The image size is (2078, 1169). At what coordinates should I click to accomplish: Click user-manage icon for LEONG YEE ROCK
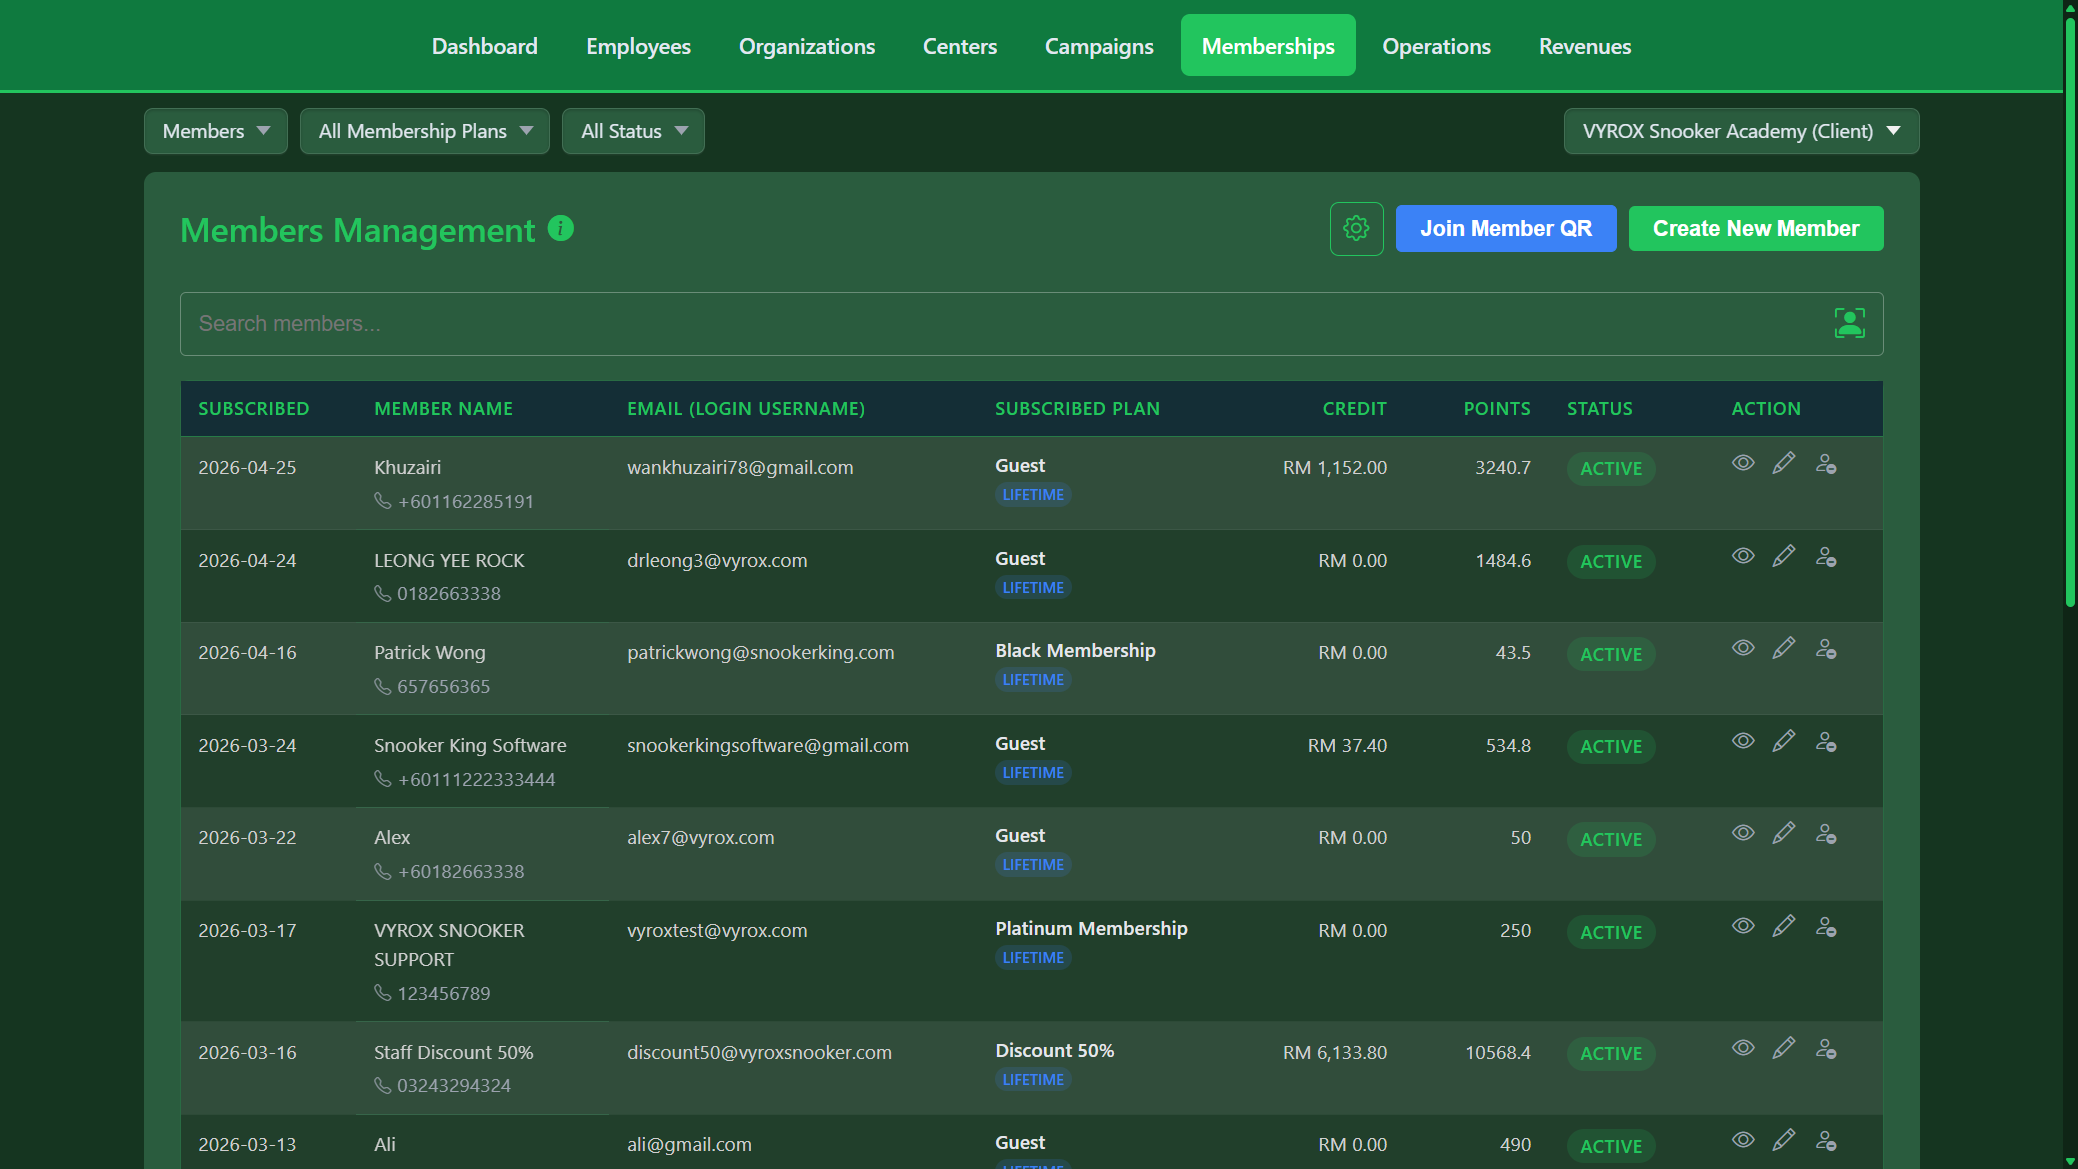[1826, 557]
